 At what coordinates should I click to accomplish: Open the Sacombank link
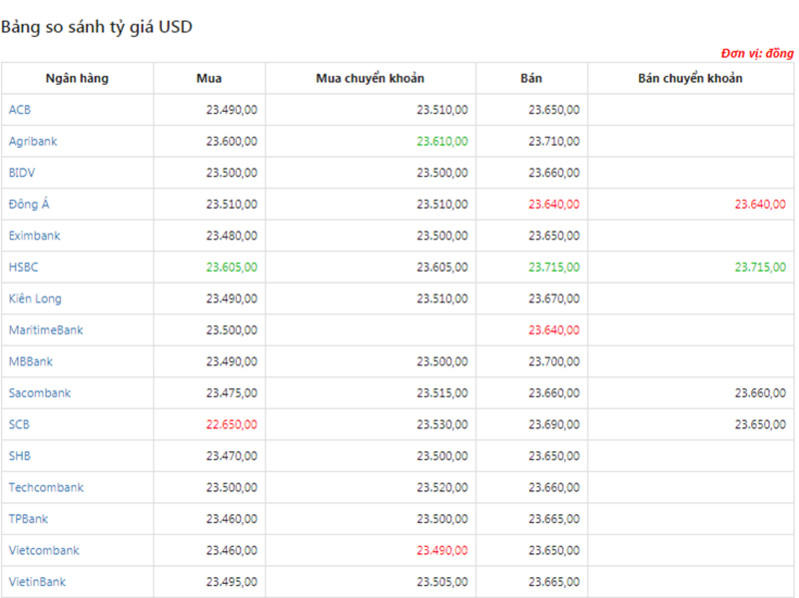pyautogui.click(x=40, y=393)
